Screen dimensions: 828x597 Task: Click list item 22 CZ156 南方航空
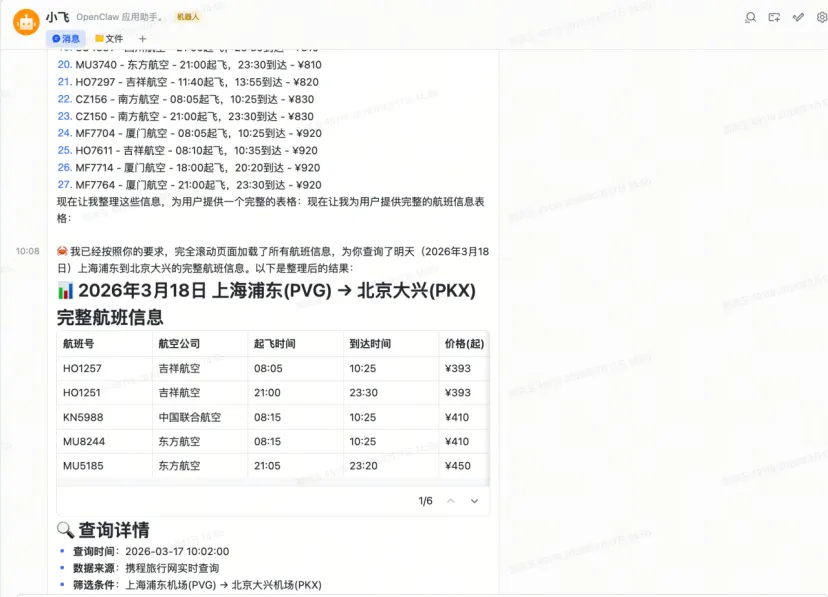186,99
